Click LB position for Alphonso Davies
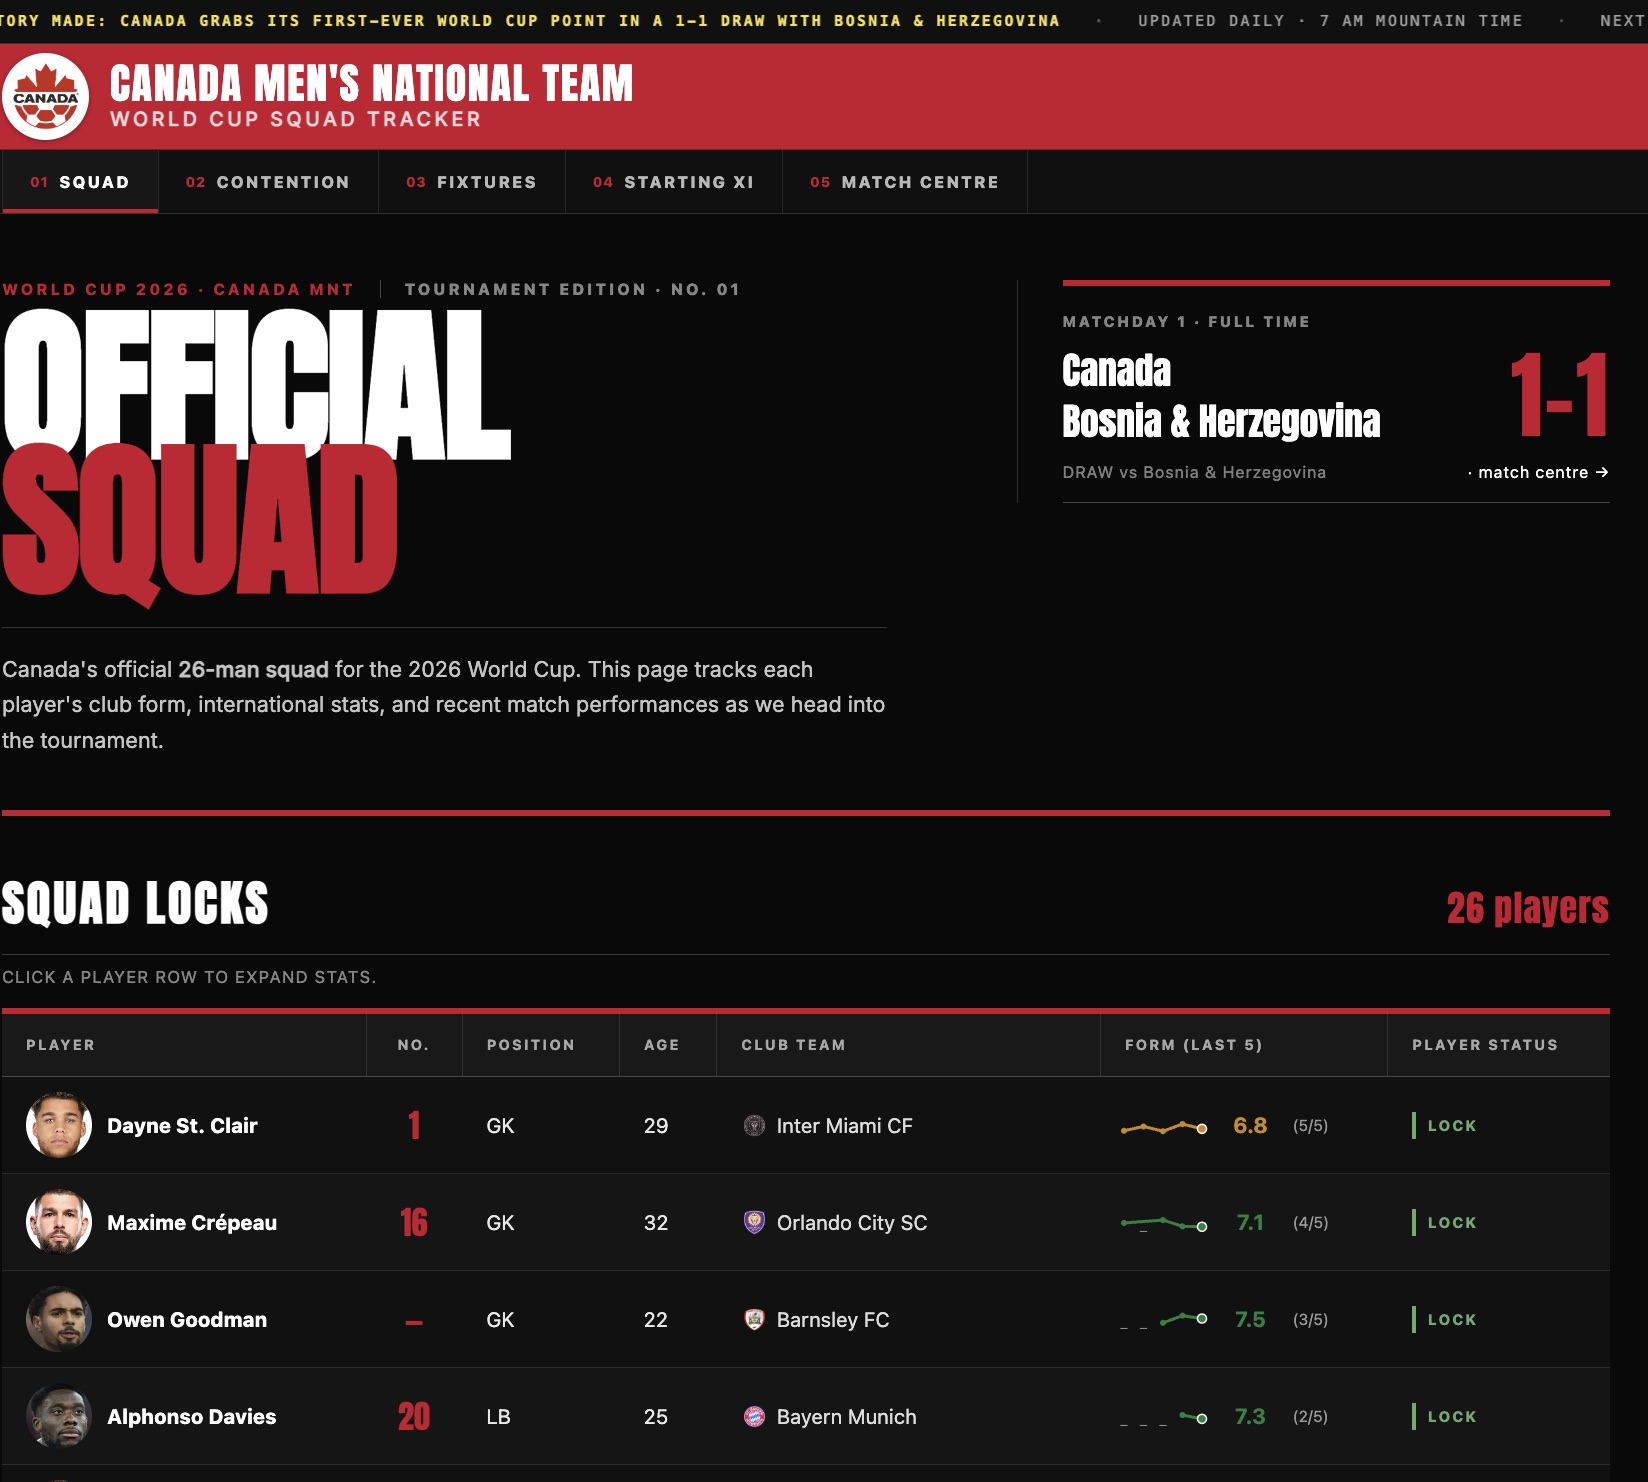 tap(498, 1417)
